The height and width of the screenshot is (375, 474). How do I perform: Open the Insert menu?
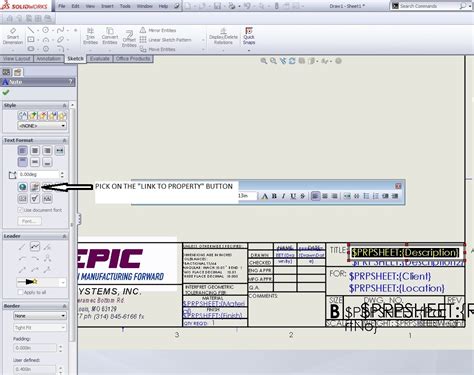click(107, 6)
